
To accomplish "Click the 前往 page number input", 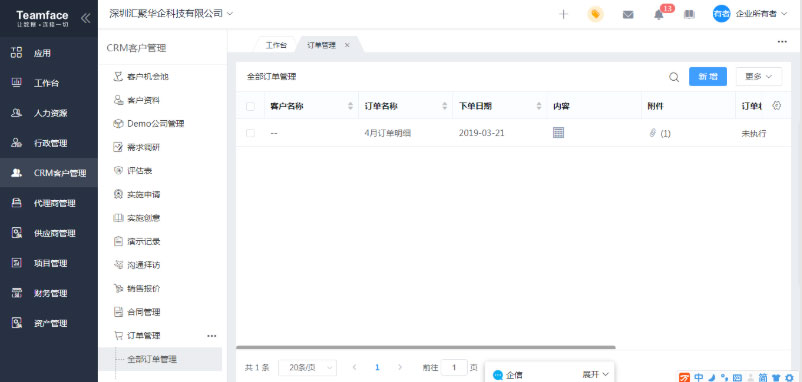I will [454, 367].
